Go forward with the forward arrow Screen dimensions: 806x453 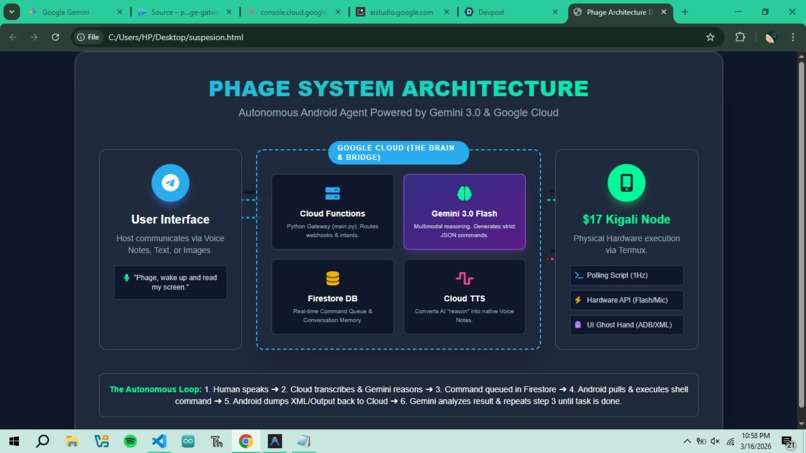(34, 37)
